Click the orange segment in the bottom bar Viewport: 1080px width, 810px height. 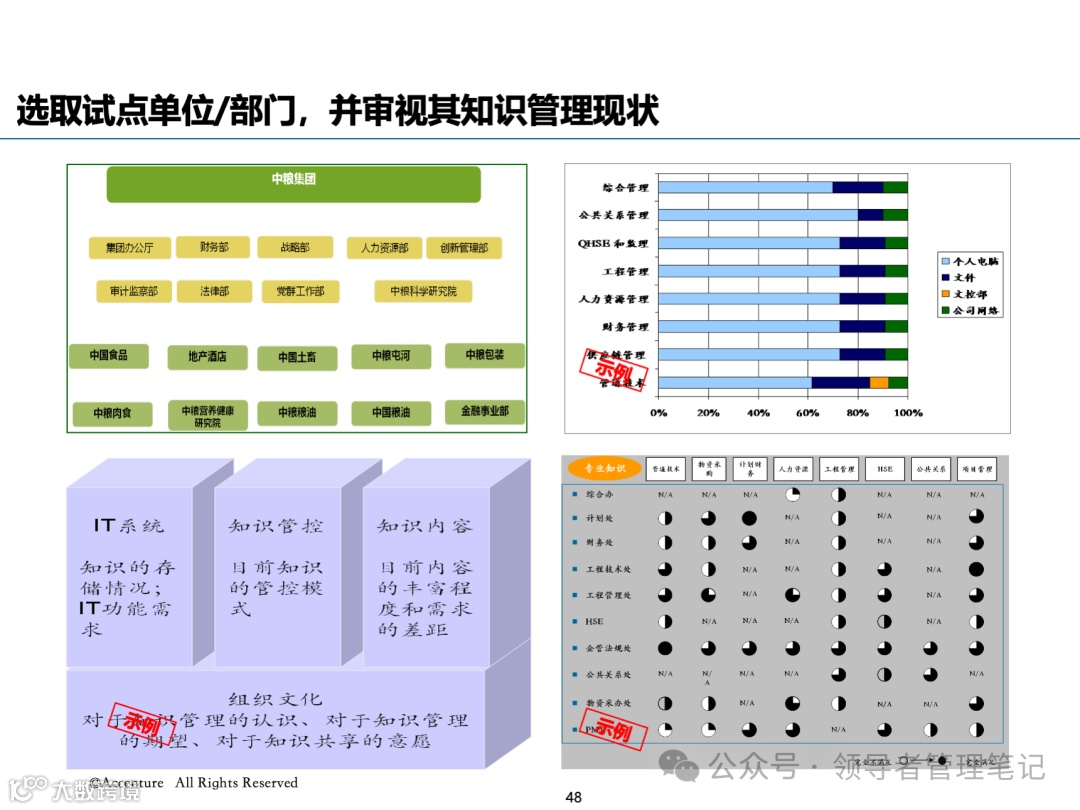pyautogui.click(x=879, y=383)
